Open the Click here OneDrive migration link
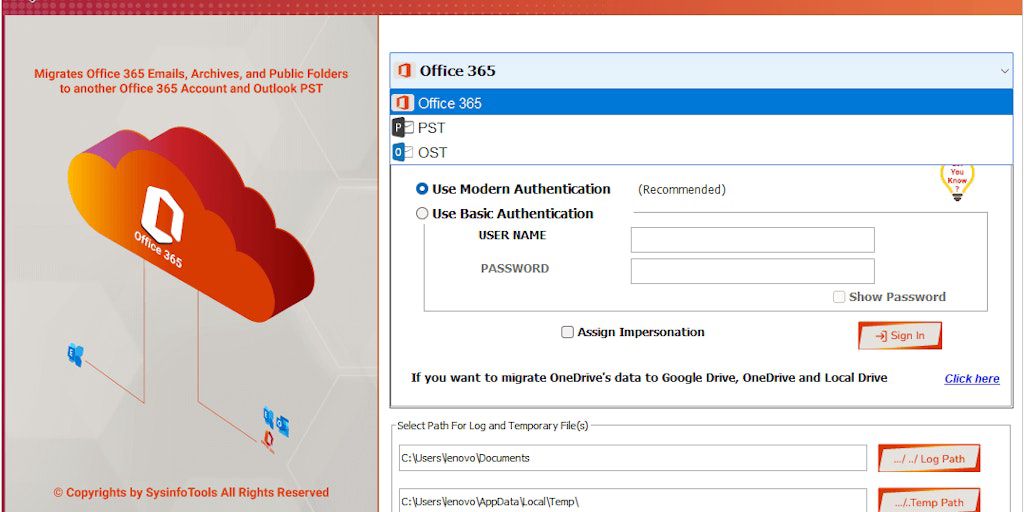This screenshot has width=1024, height=512. tap(972, 379)
